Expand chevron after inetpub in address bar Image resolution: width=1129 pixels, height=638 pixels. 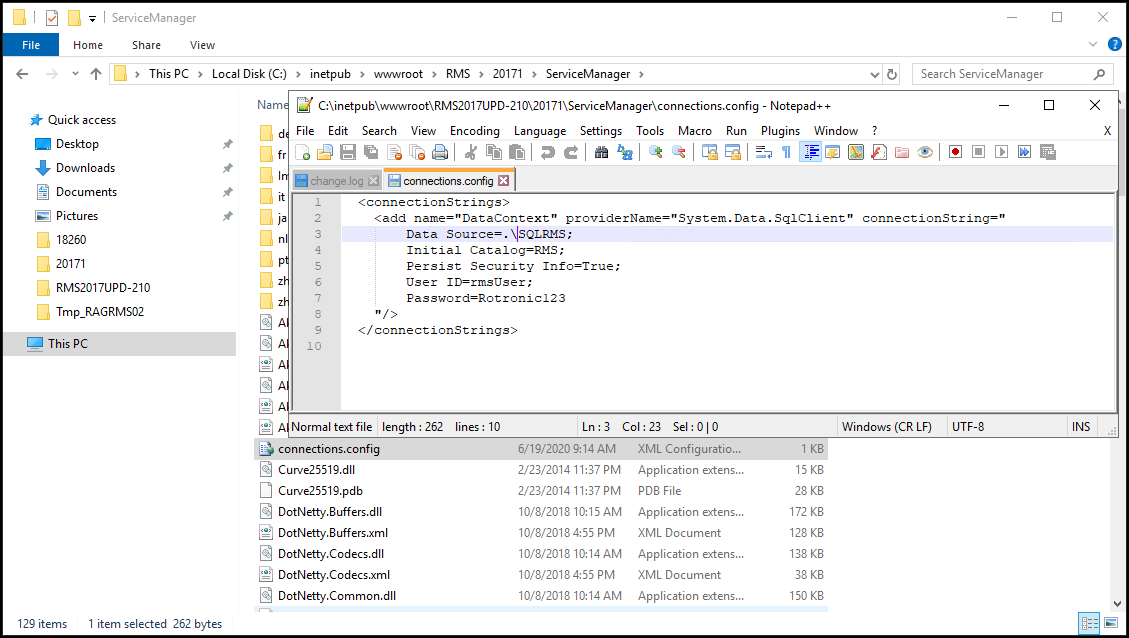pos(362,74)
